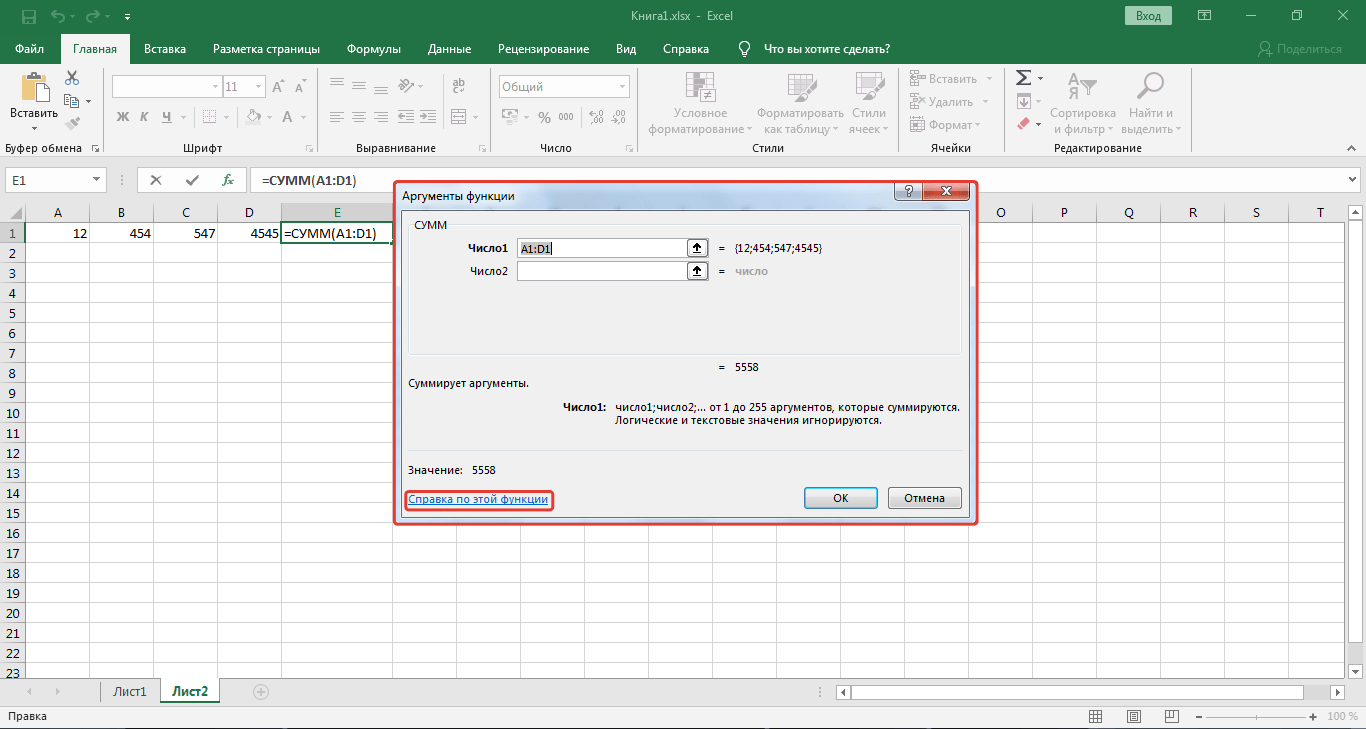Click the collapse dialog arrow beside Число1
Image resolution: width=1366 pixels, height=729 pixels.
click(697, 248)
